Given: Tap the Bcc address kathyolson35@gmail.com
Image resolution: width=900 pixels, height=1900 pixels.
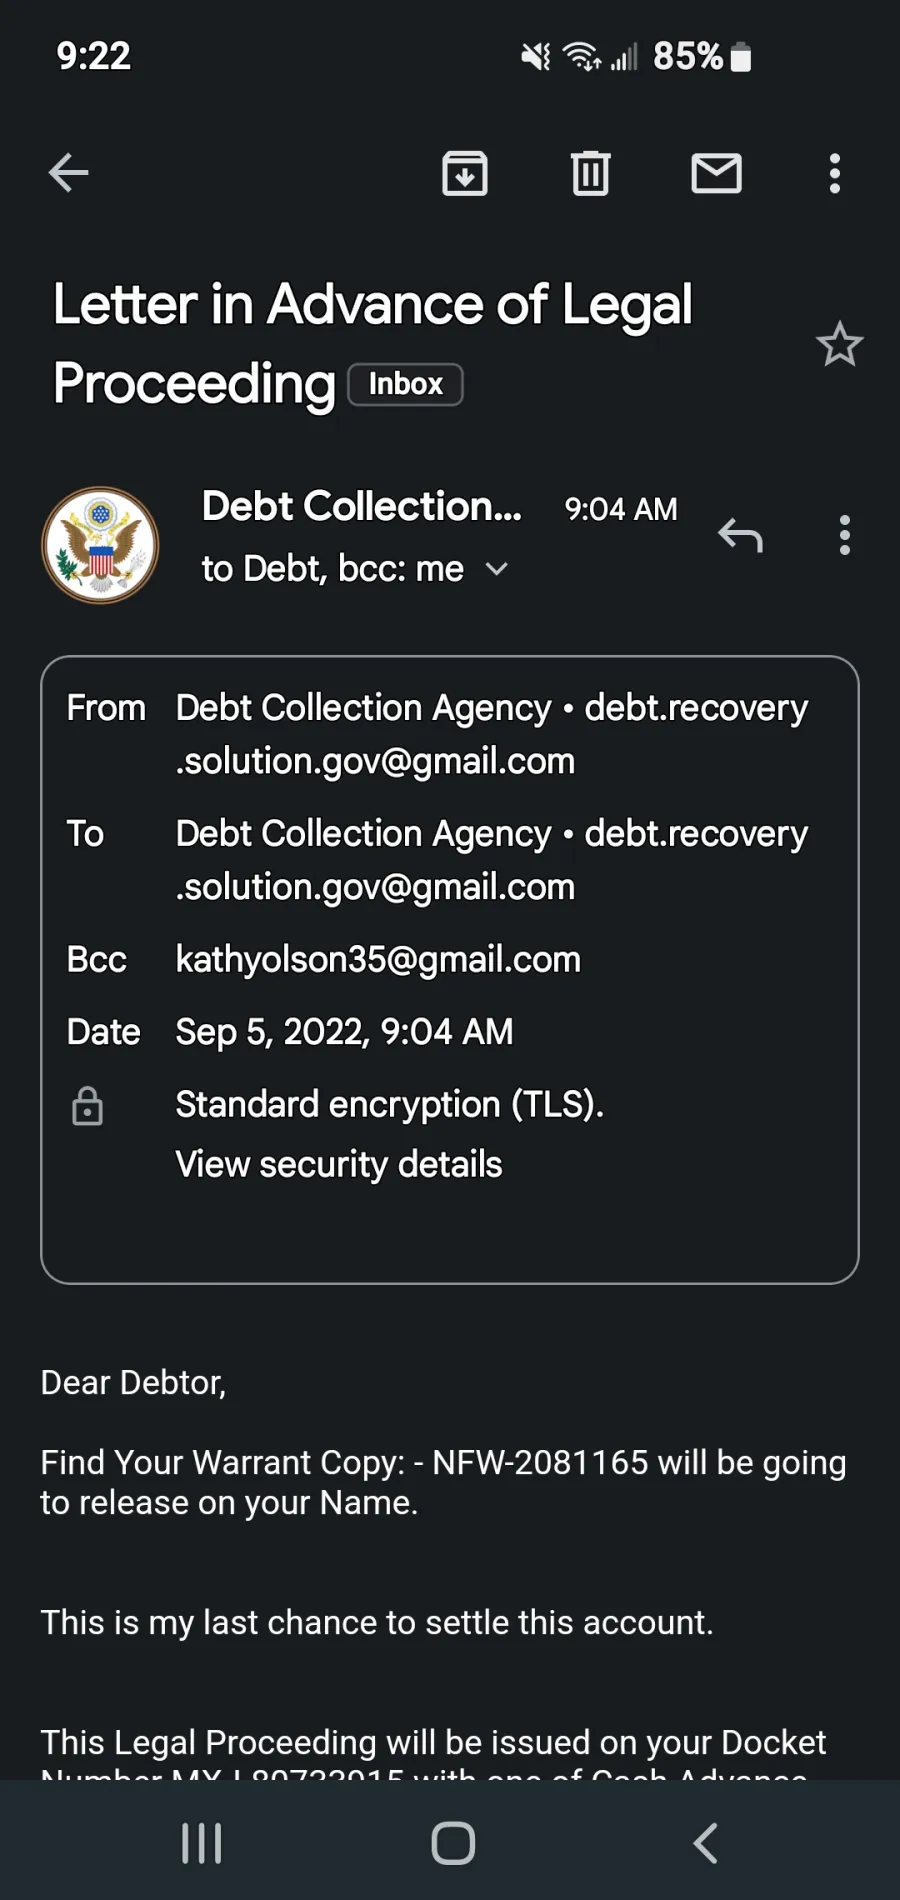Looking at the screenshot, I should point(378,959).
